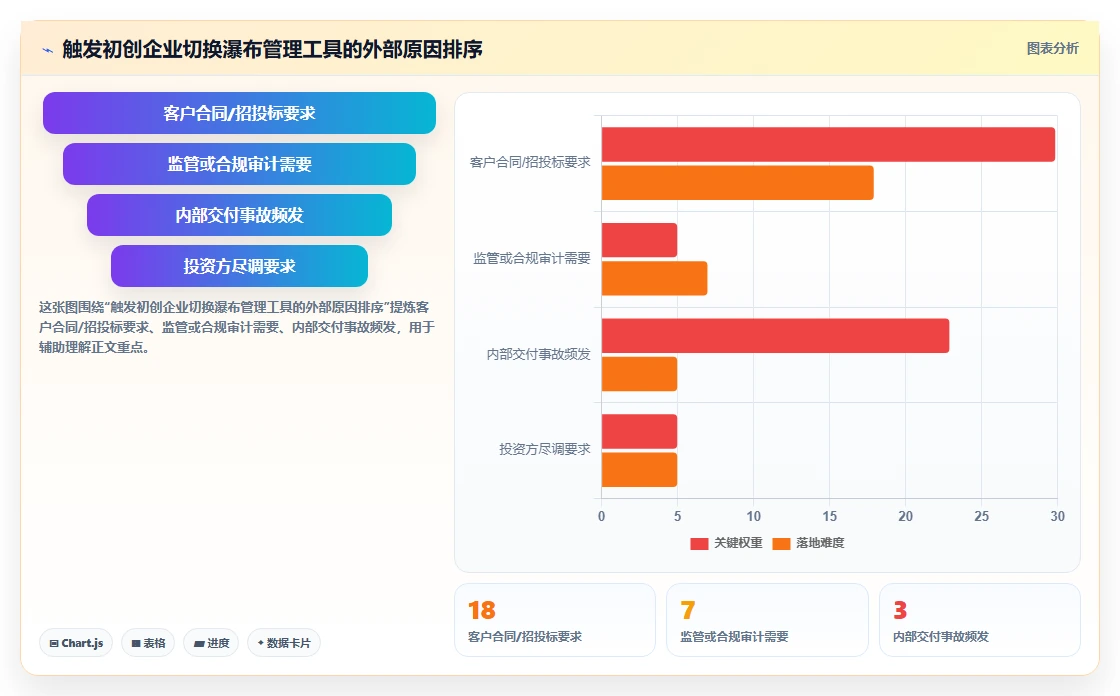1120x696 pixels.
Task: Click the orange 落地难度 legend swatch
Action: point(781,544)
